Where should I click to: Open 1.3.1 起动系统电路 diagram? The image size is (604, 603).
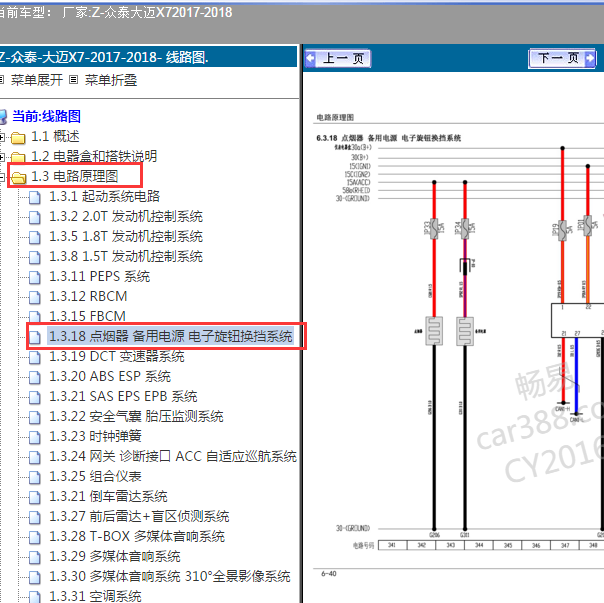coord(104,196)
